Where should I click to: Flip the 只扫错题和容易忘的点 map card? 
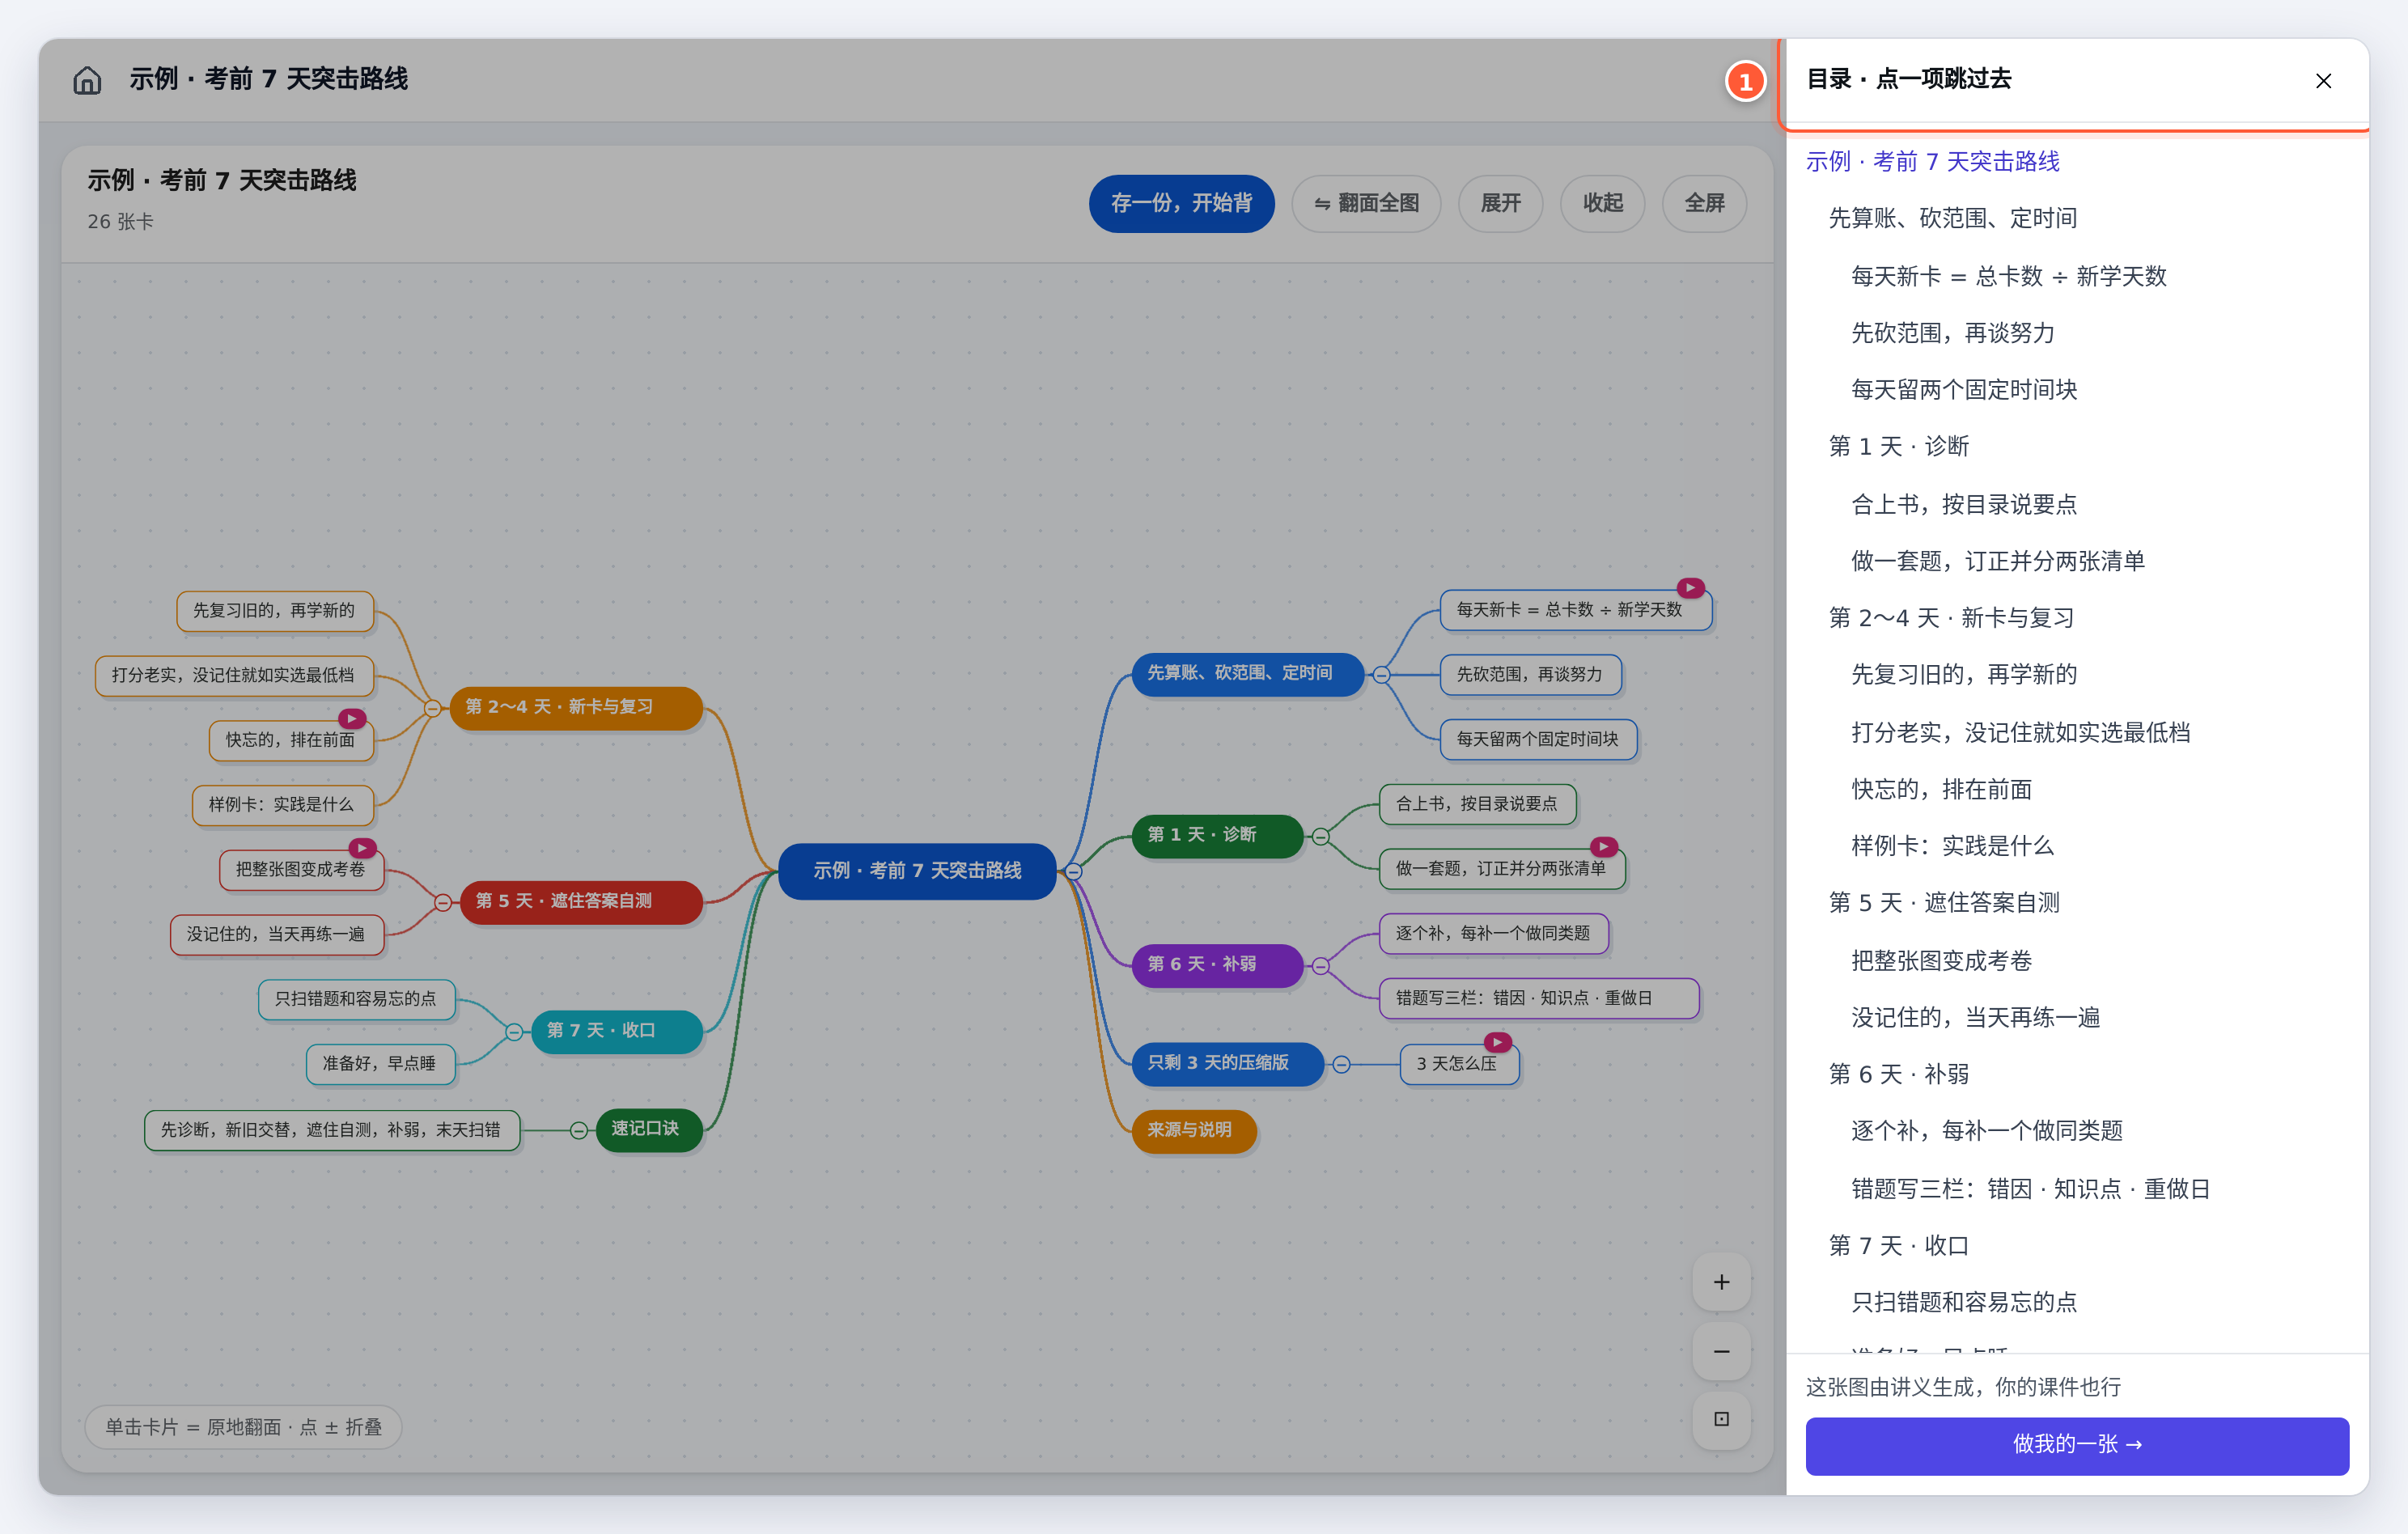[356, 999]
